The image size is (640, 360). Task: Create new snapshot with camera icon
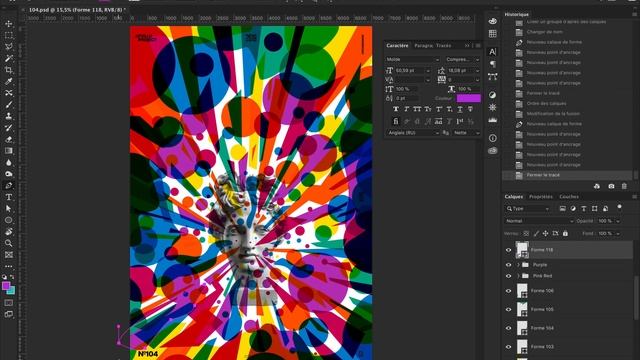pyautogui.click(x=611, y=186)
